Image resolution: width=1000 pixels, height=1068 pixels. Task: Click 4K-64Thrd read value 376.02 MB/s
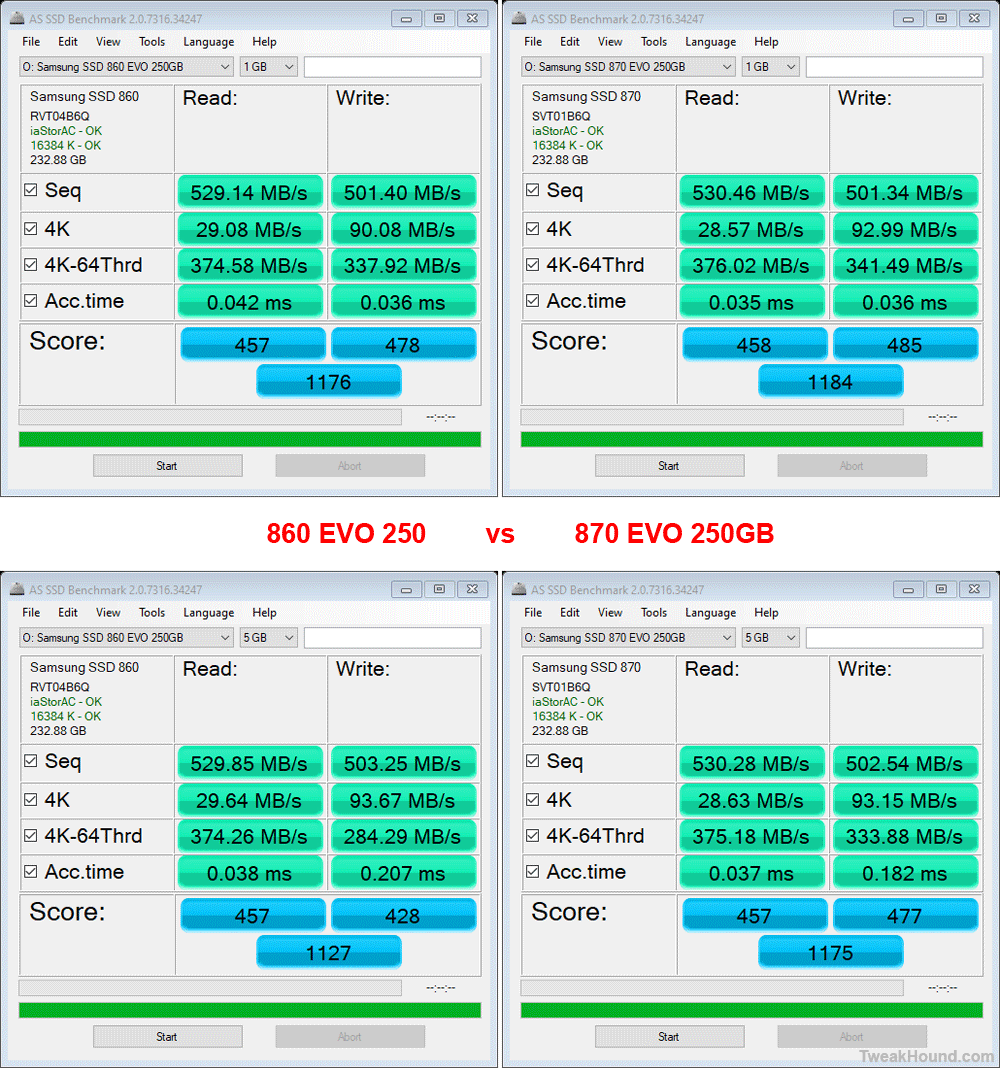pos(751,266)
